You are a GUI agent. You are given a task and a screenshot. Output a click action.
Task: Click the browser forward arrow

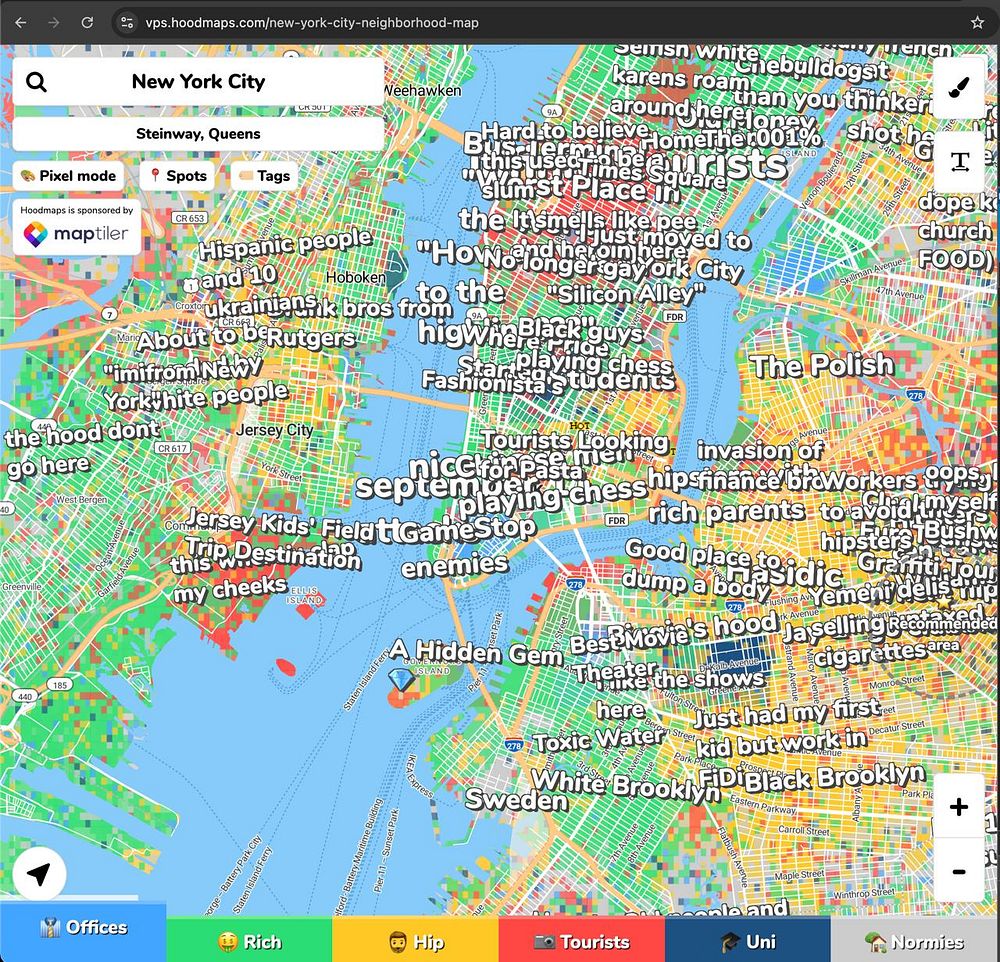pyautogui.click(x=54, y=22)
